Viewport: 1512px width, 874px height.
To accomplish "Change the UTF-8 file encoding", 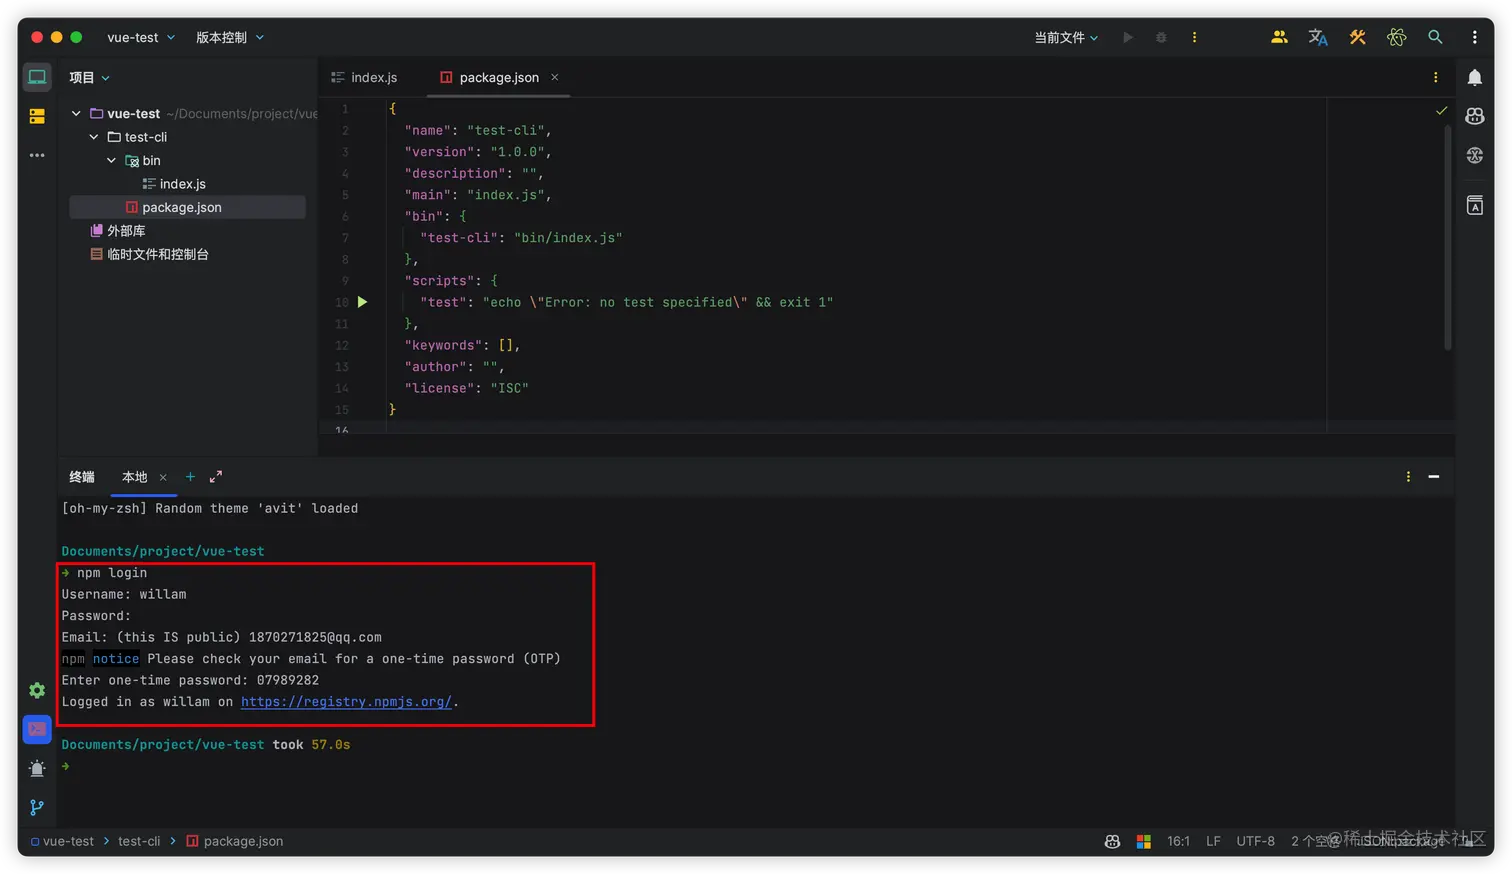I will (1255, 841).
